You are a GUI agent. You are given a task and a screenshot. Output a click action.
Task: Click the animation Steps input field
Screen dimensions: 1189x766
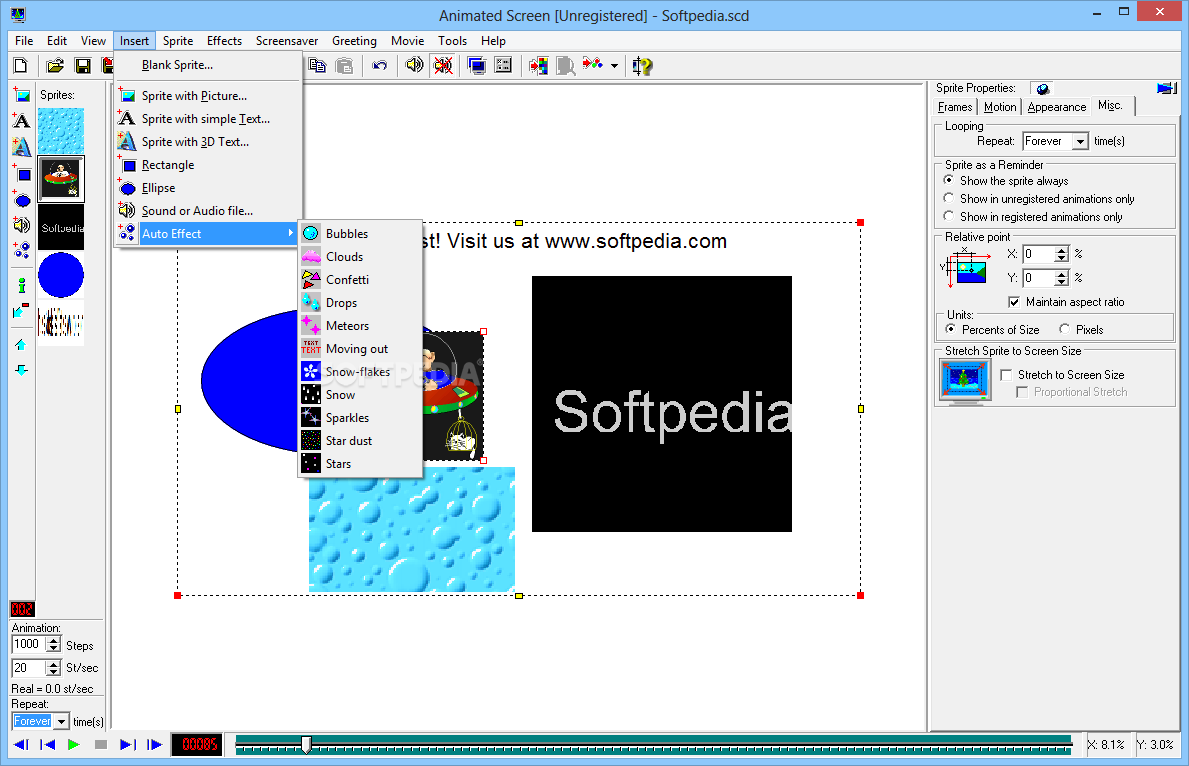tap(29, 645)
